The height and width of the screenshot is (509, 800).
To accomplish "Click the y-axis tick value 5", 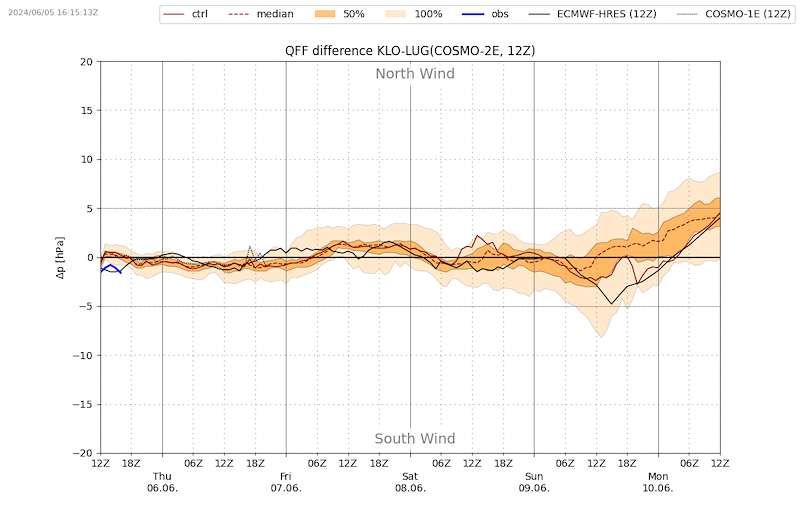I will coord(90,209).
